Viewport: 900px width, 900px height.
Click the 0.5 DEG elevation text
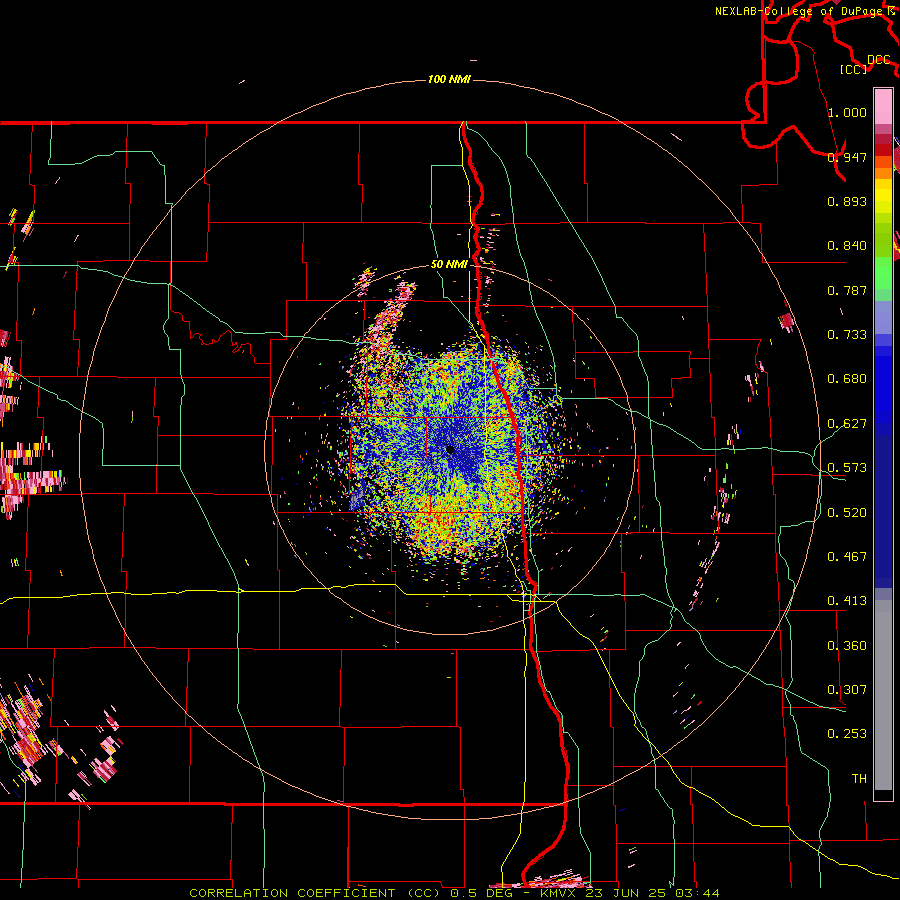(x=481, y=893)
